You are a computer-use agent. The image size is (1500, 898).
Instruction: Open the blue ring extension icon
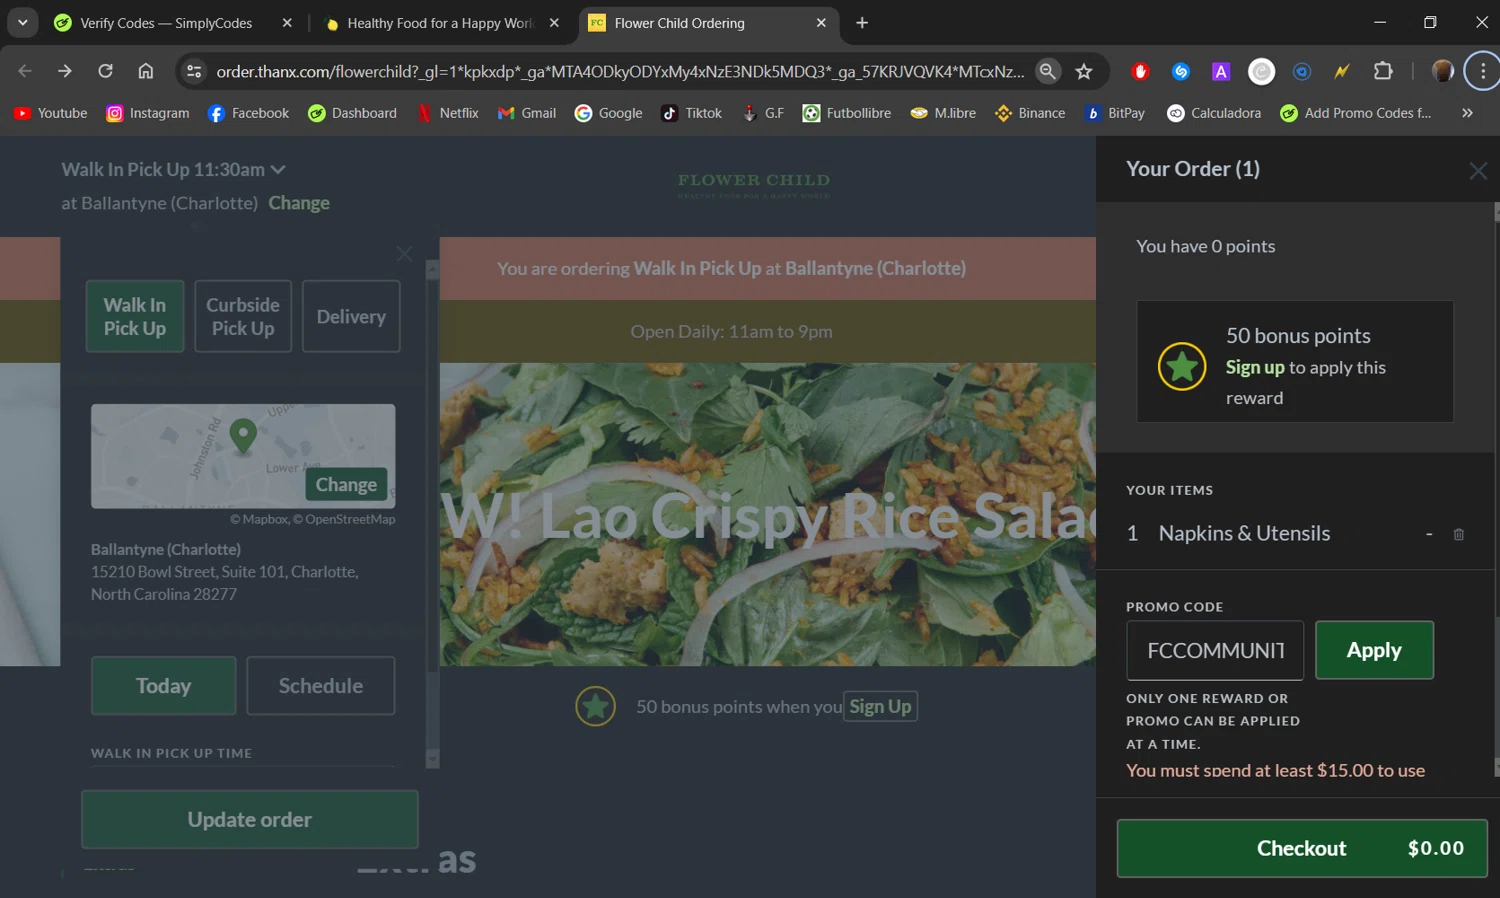click(x=1302, y=71)
